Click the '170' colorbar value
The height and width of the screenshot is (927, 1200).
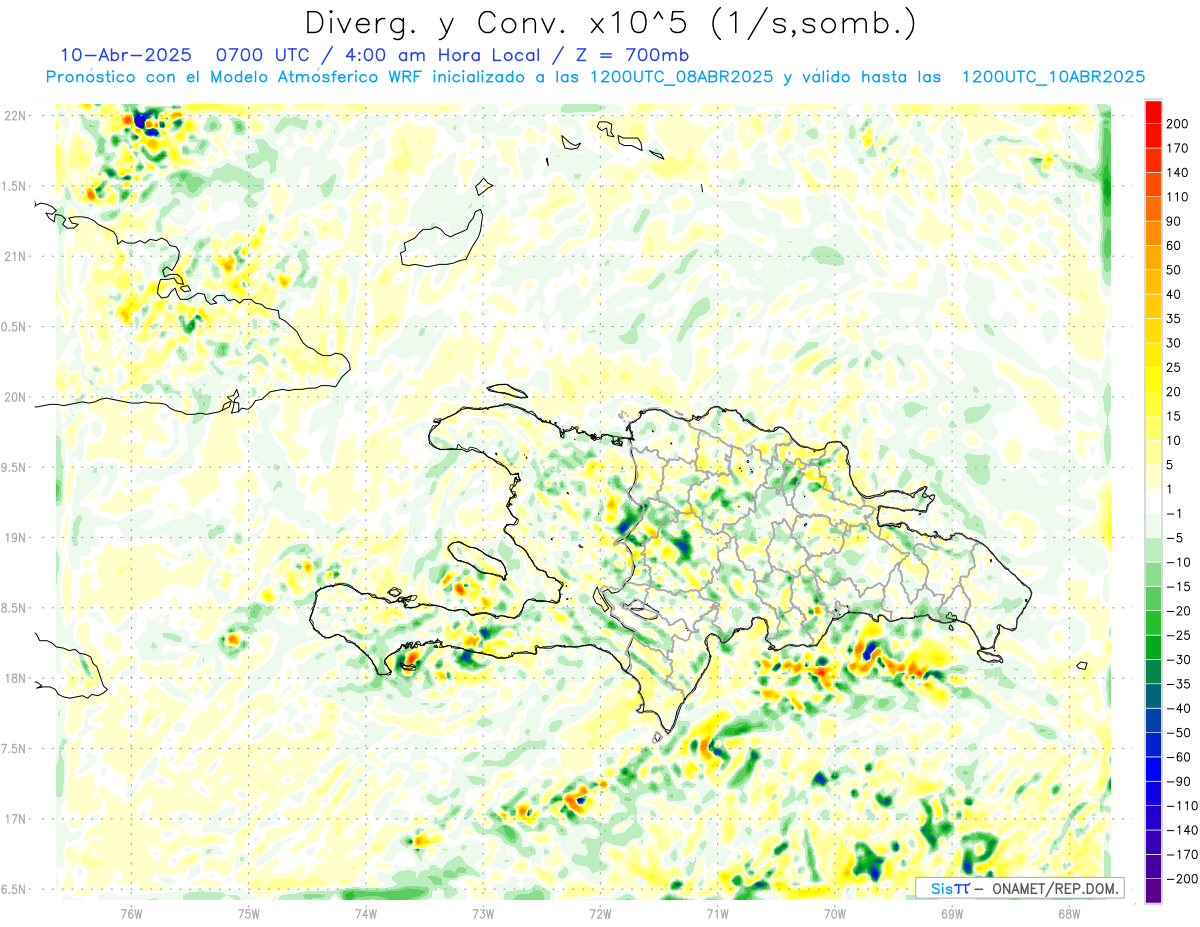coord(1179,148)
